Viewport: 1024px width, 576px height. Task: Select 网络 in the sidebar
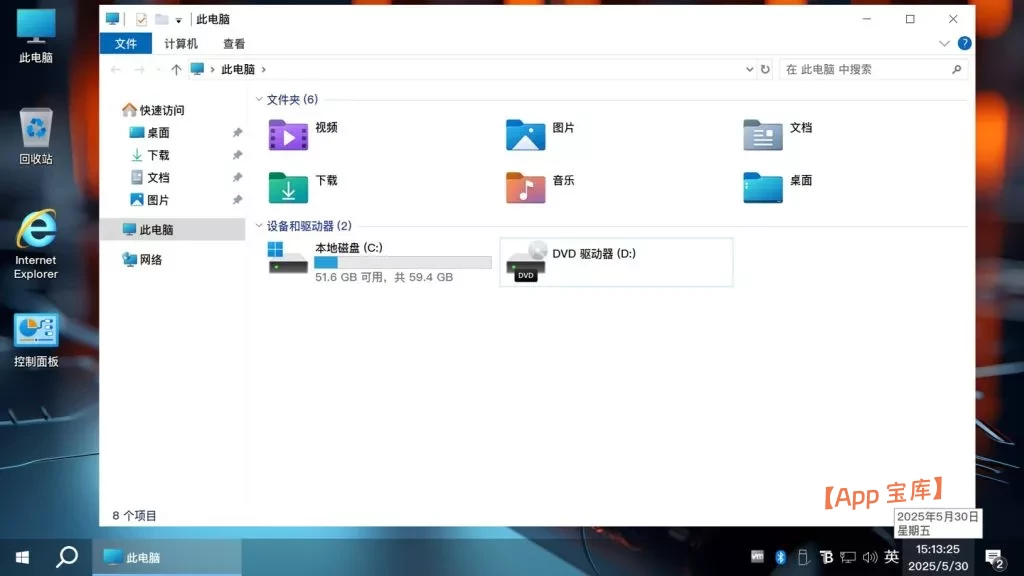pos(150,258)
